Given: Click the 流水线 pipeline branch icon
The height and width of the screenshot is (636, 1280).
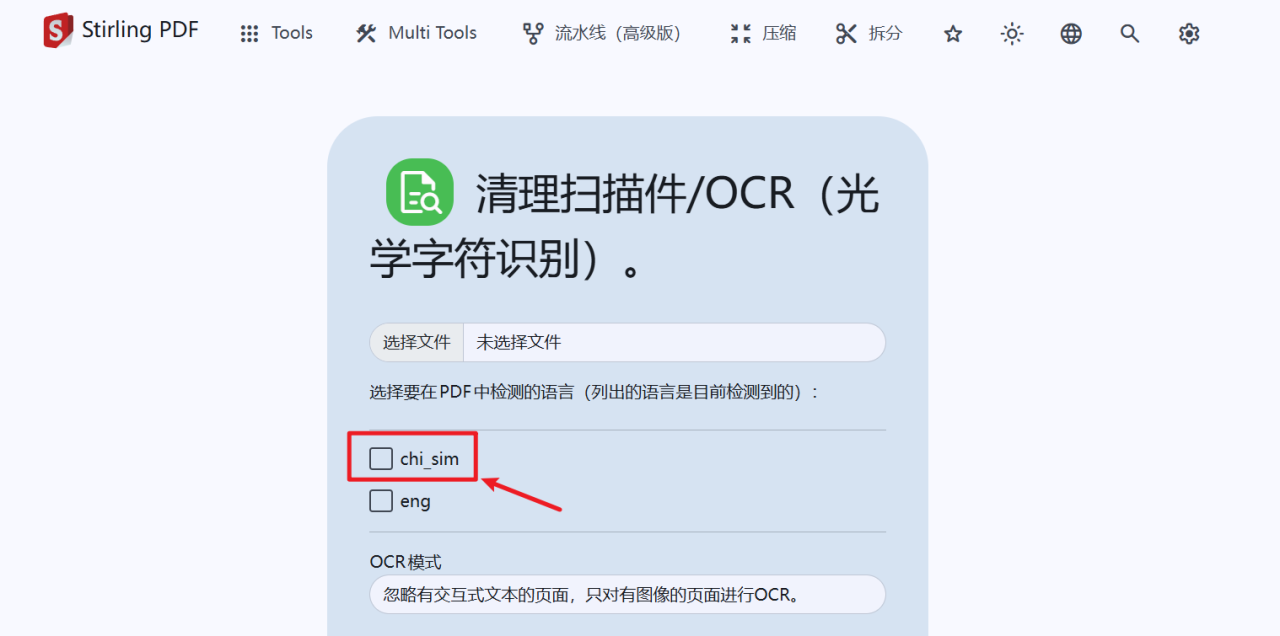Looking at the screenshot, I should (x=533, y=33).
